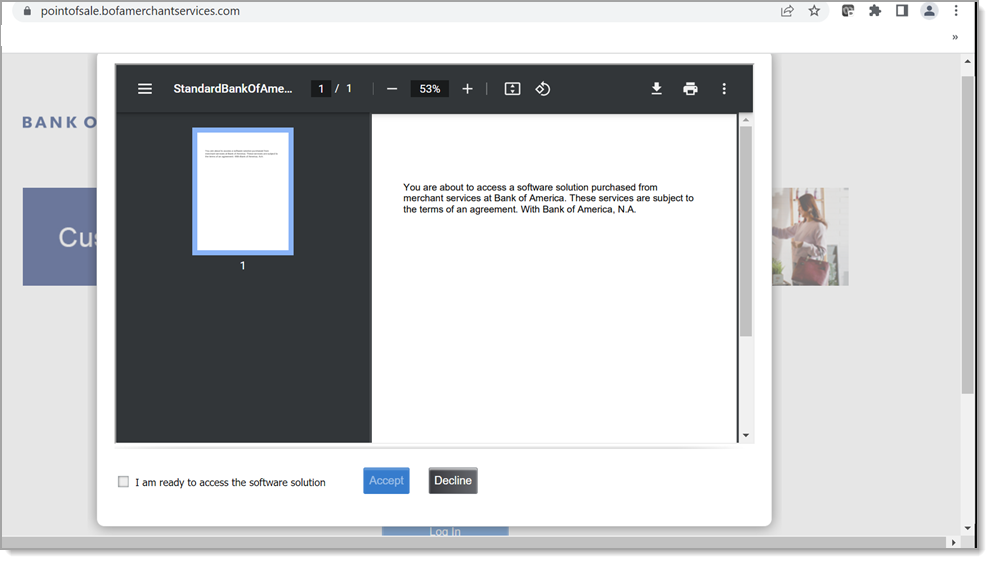Click the PDF vertical scrollbar thumb
Screen dimensions: 991x562
(746, 231)
